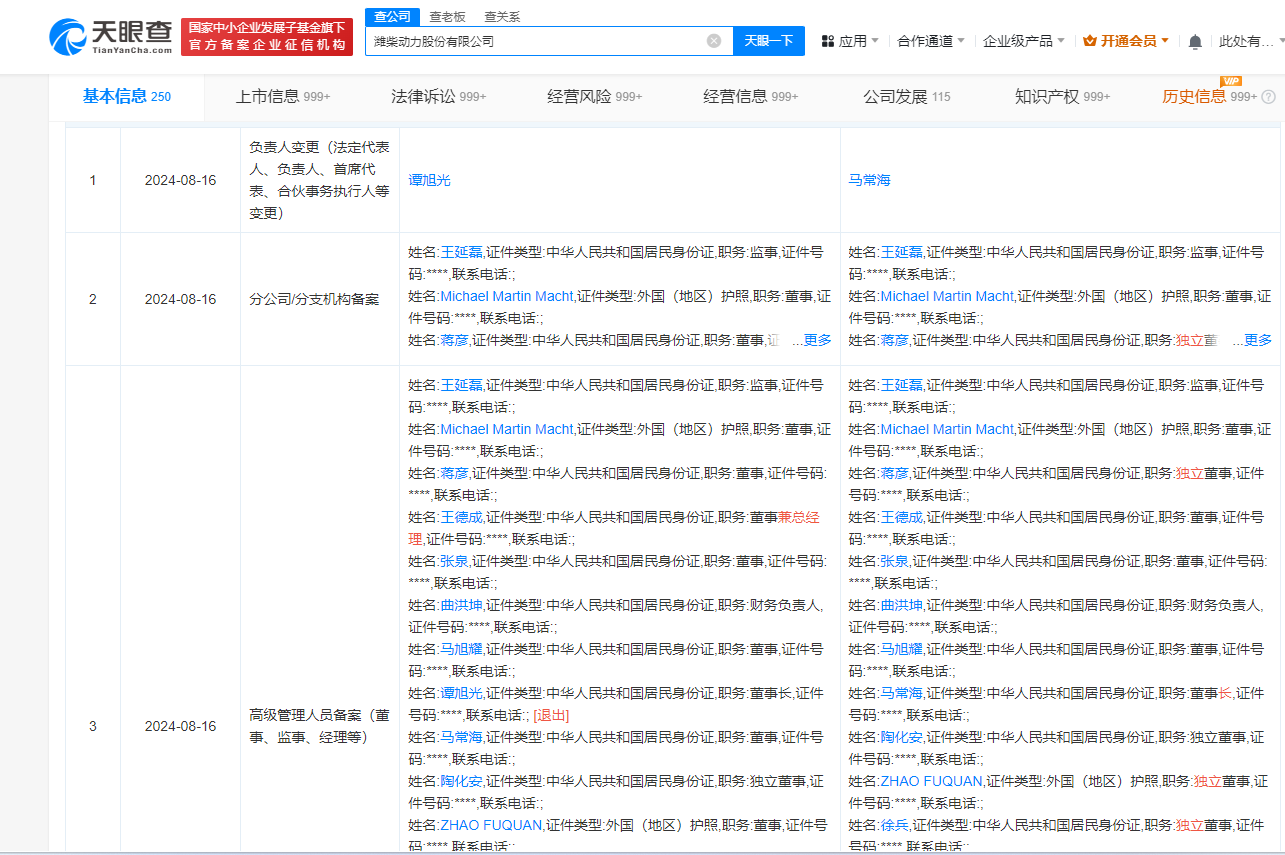Open the 上市信息 tab
This screenshot has height=855, width=1285.
283,97
